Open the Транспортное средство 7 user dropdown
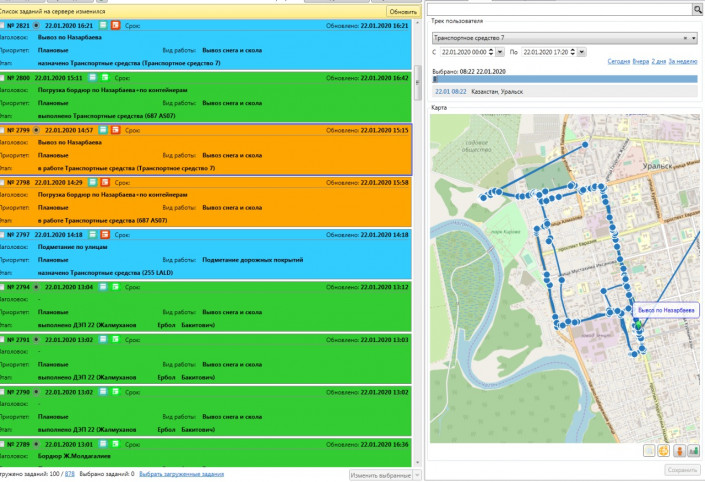Image resolution: width=705 pixels, height=482 pixels. point(694,37)
